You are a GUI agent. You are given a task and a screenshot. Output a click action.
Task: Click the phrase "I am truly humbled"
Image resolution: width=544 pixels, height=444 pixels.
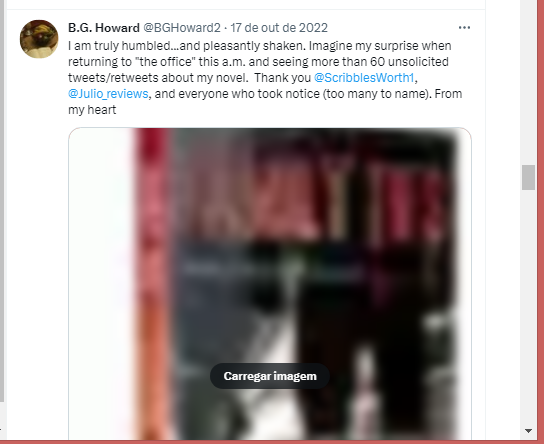[x=119, y=46]
